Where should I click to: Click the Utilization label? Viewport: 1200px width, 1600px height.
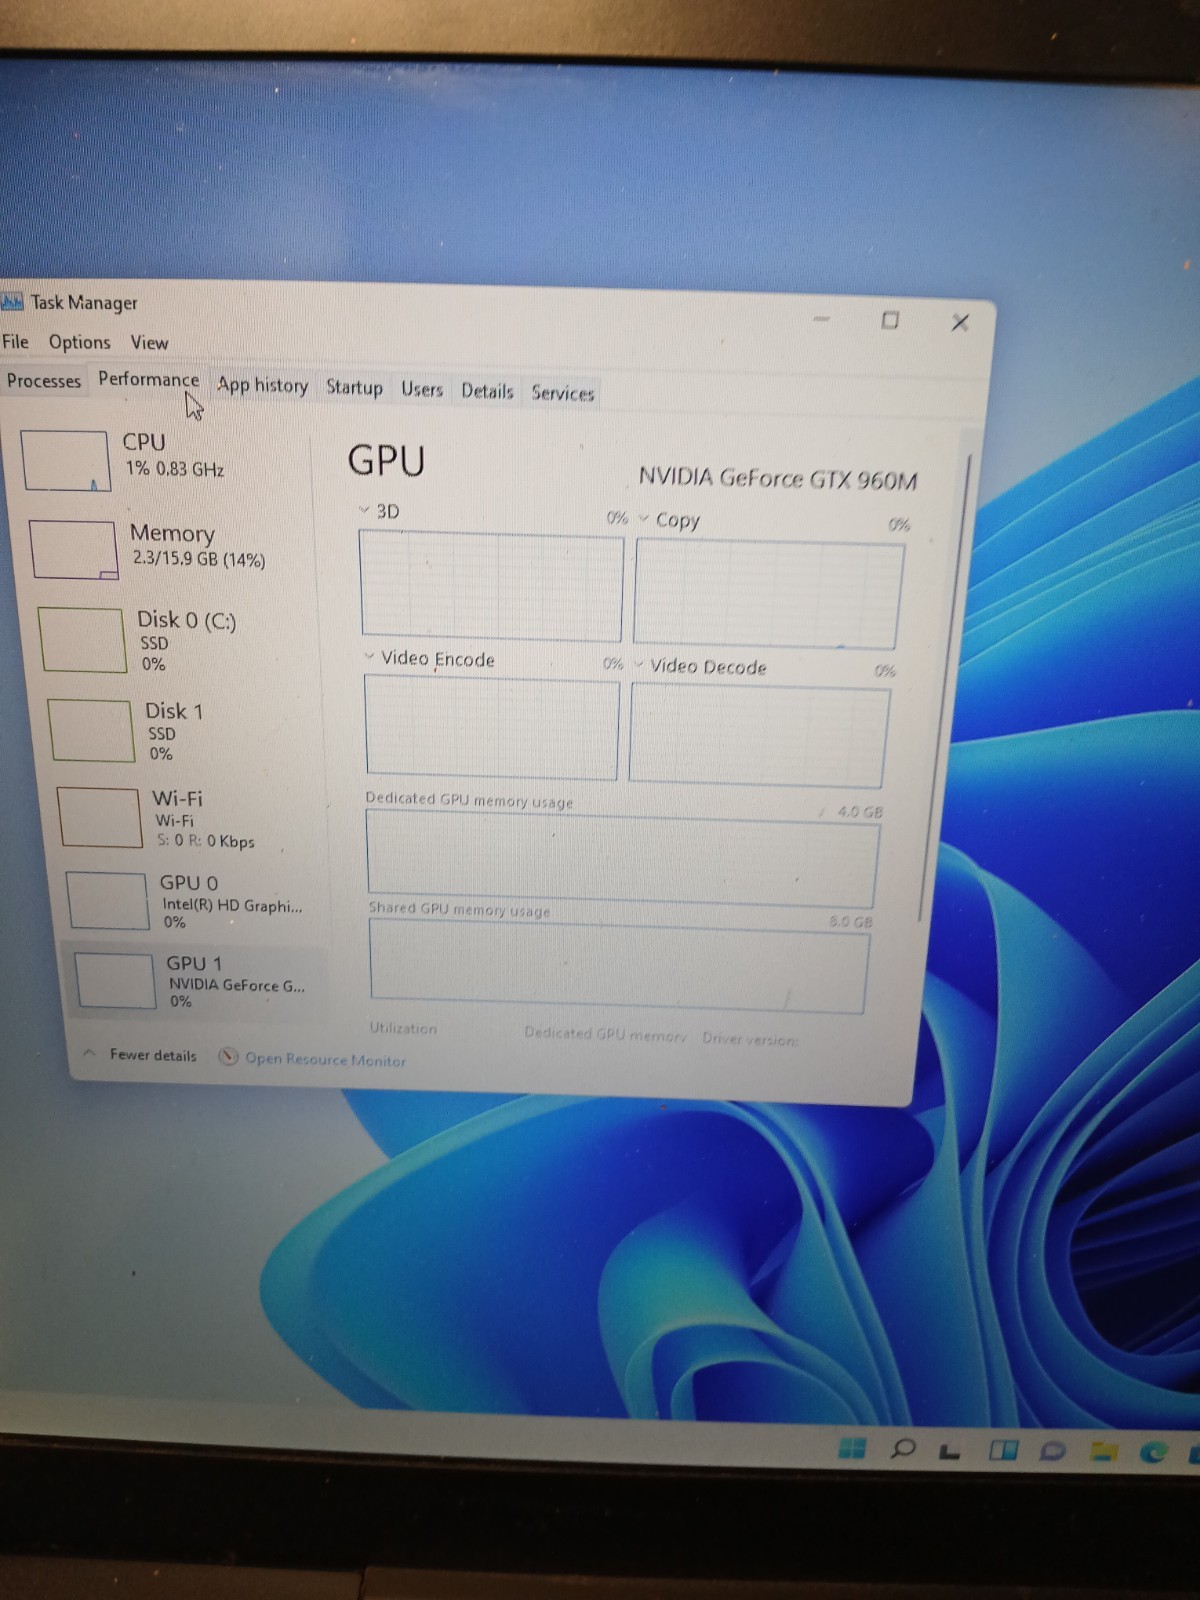coord(403,1028)
